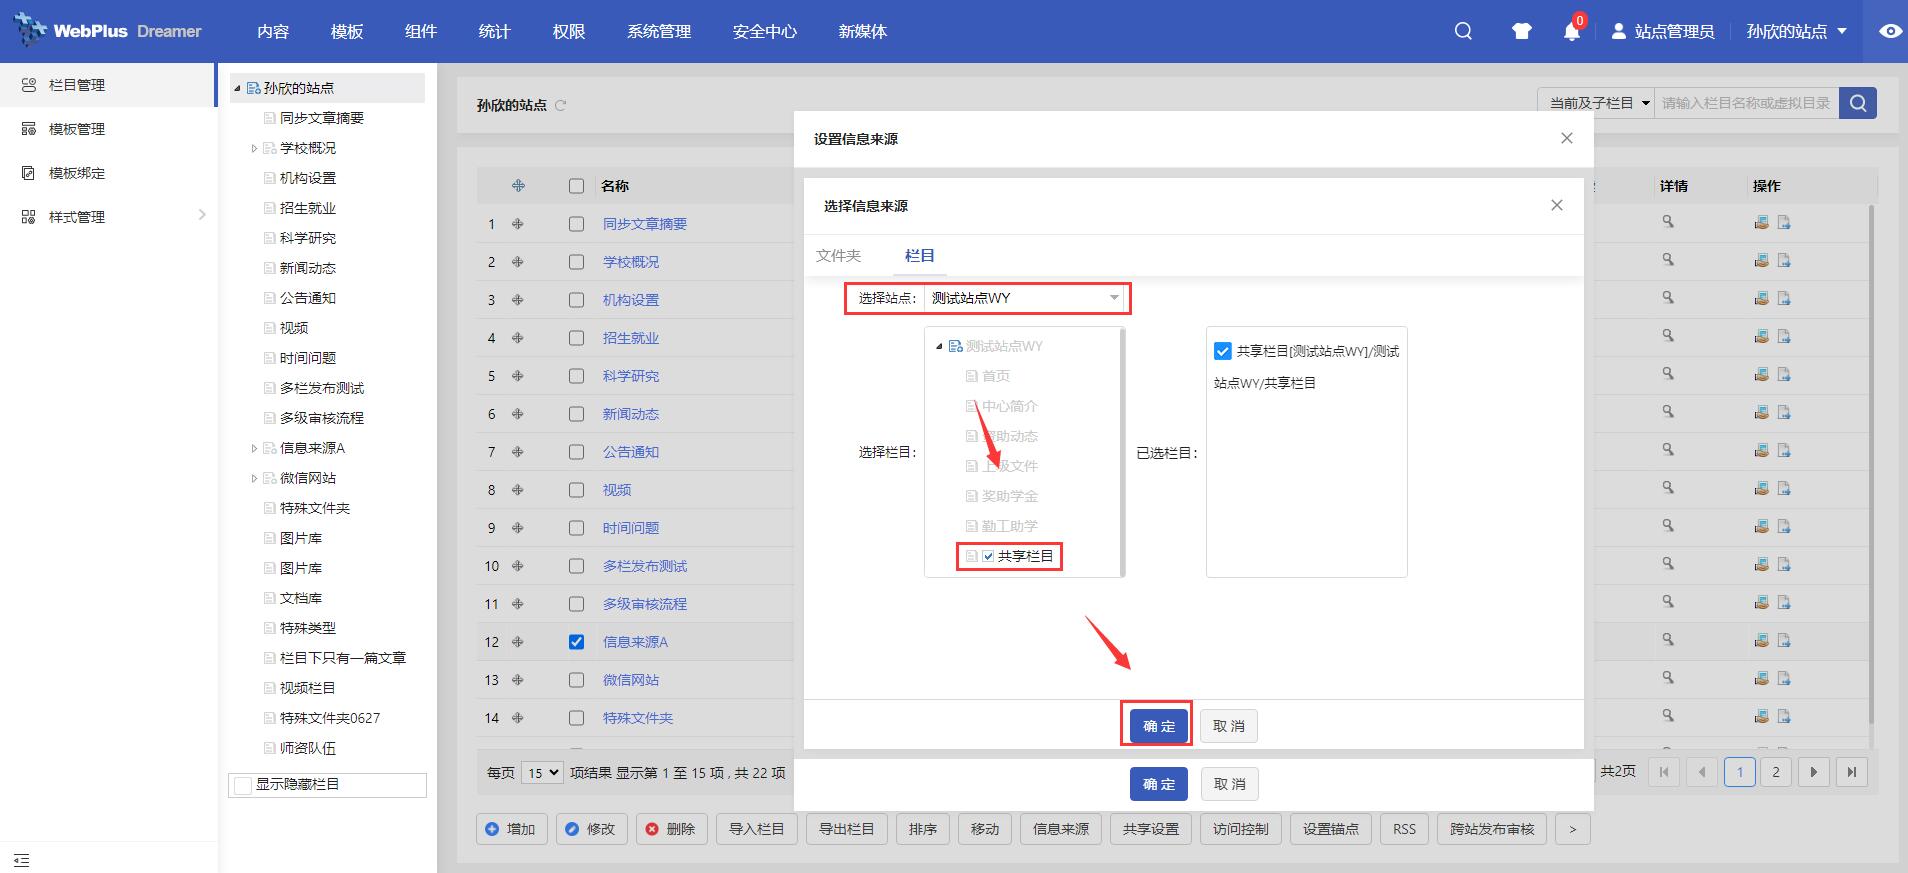Click second operation icon in 机构设置 row
1908x873 pixels.
pyautogui.click(x=1783, y=298)
